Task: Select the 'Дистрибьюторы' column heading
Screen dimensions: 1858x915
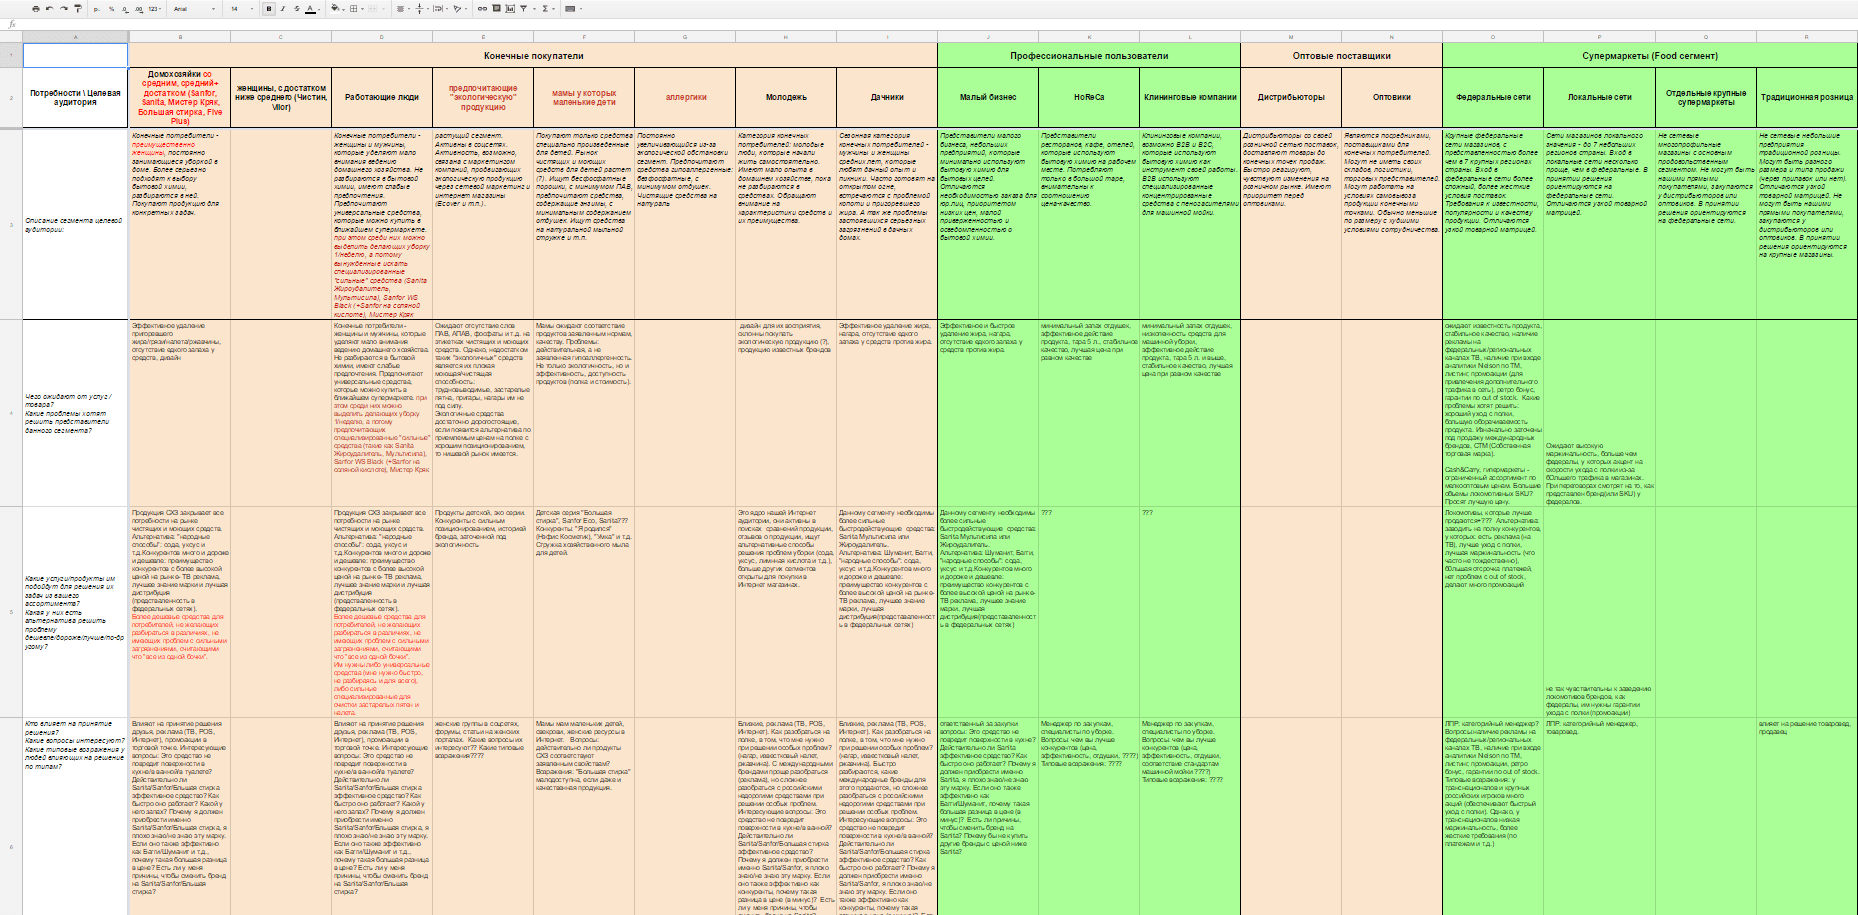Action: pyautogui.click(x=1291, y=97)
